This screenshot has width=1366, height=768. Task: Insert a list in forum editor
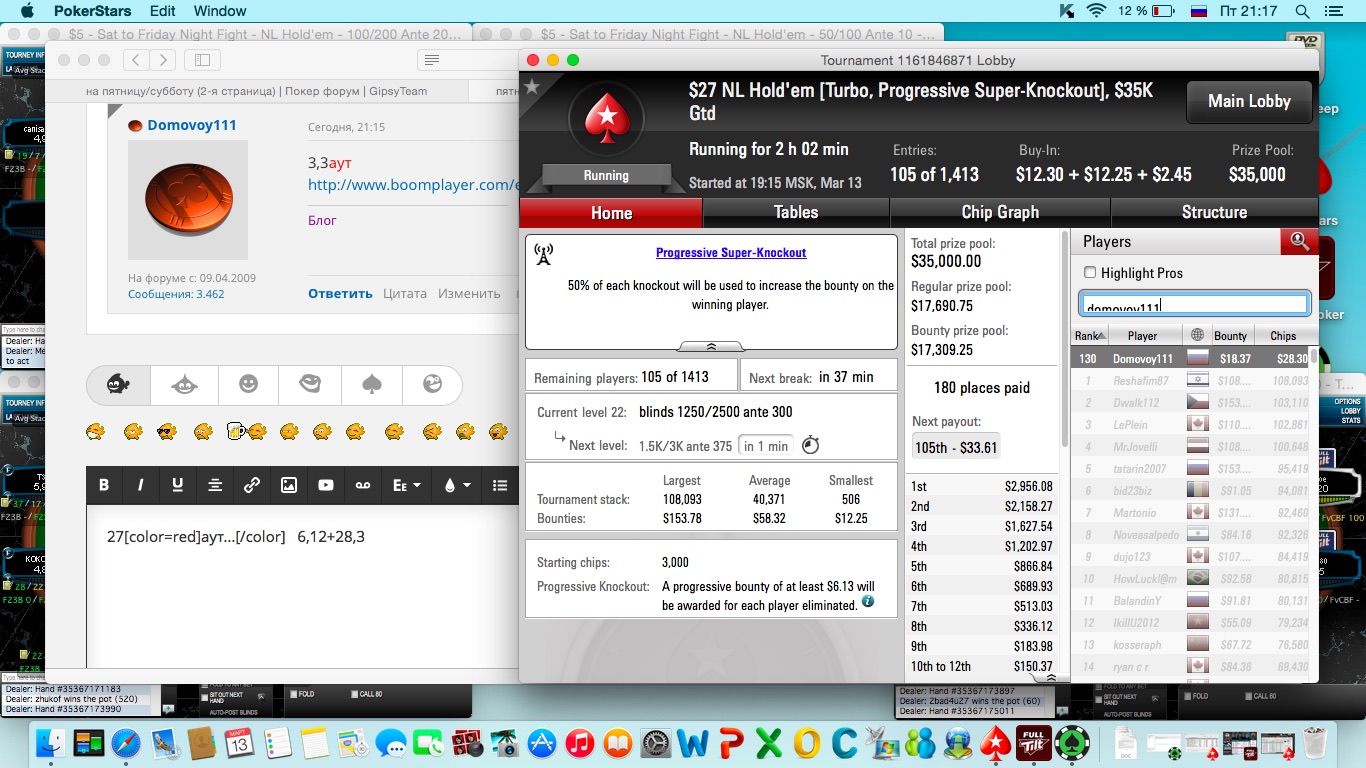(500, 485)
